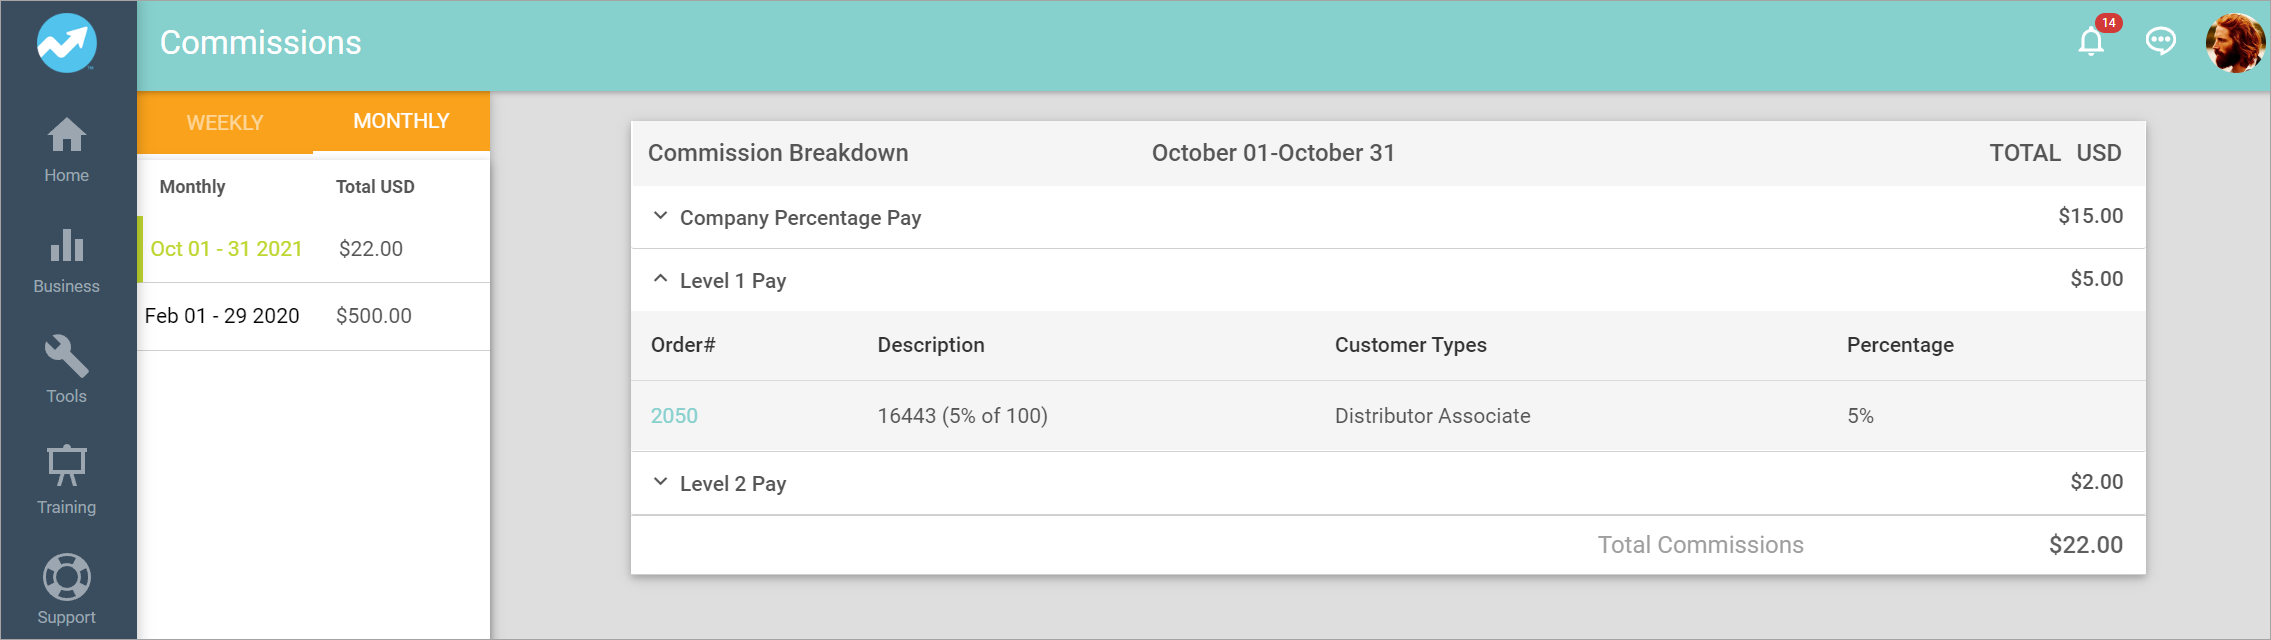Select the Monthly tab
This screenshot has width=2271, height=640.
pyautogui.click(x=401, y=121)
